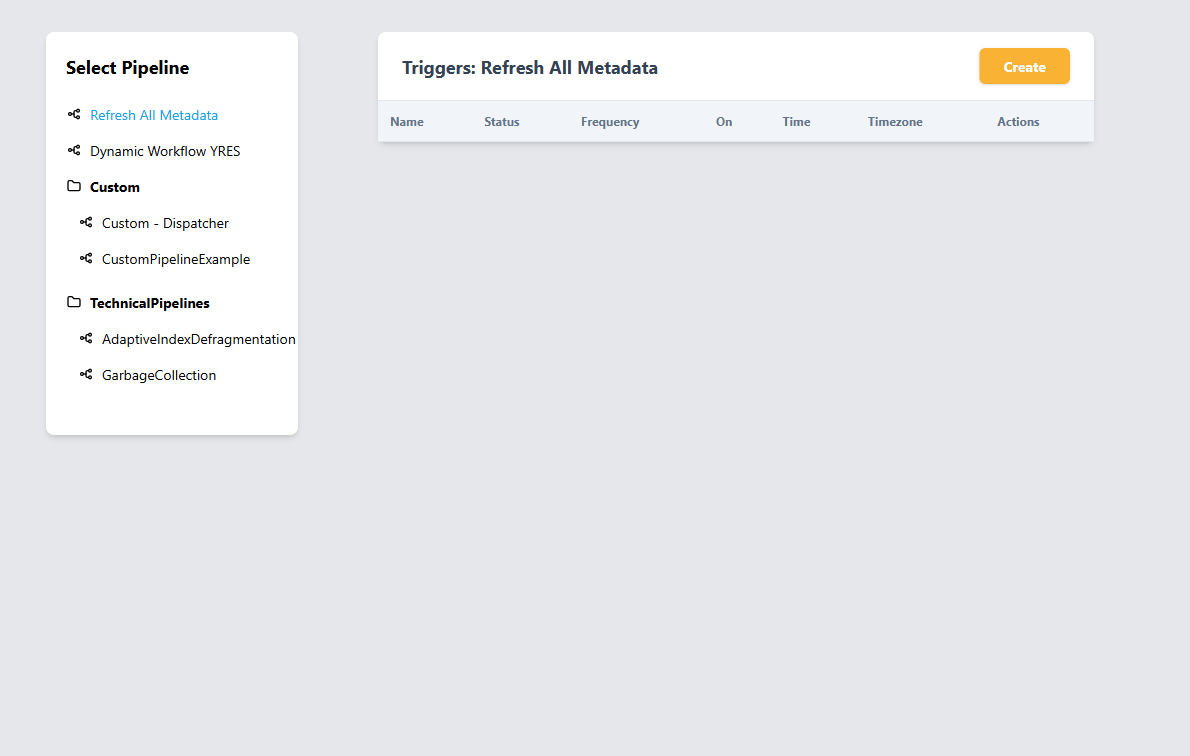Open the AdaptiveIndexDefragmentation pipeline
Screen dimensions: 1190x756
(x=199, y=339)
